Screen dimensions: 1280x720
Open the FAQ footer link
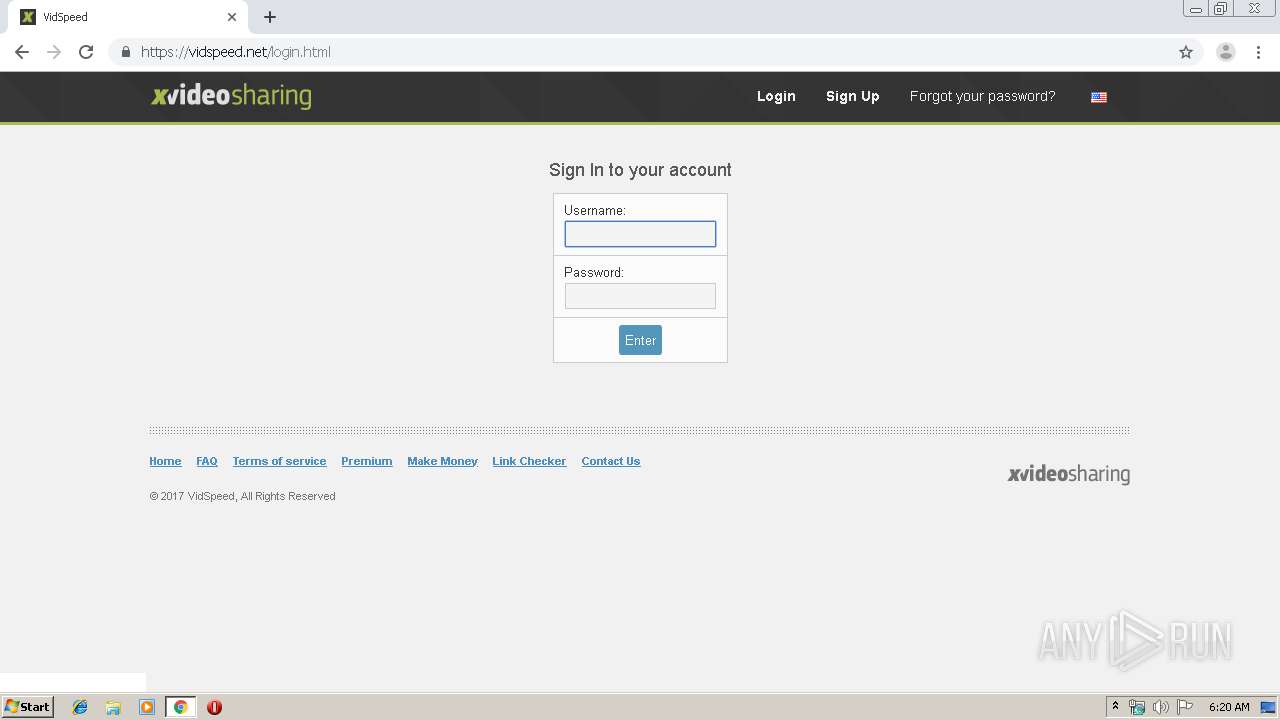tap(207, 461)
